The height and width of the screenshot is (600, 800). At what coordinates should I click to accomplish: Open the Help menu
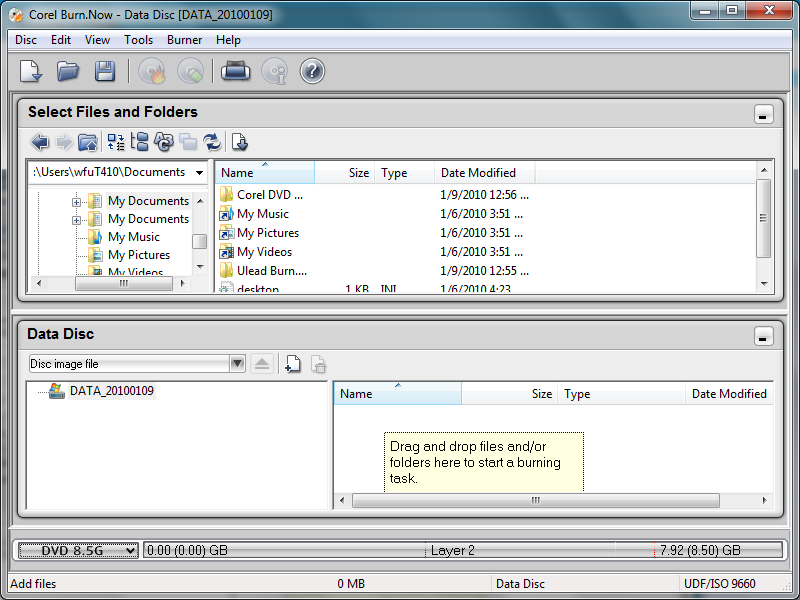(228, 40)
